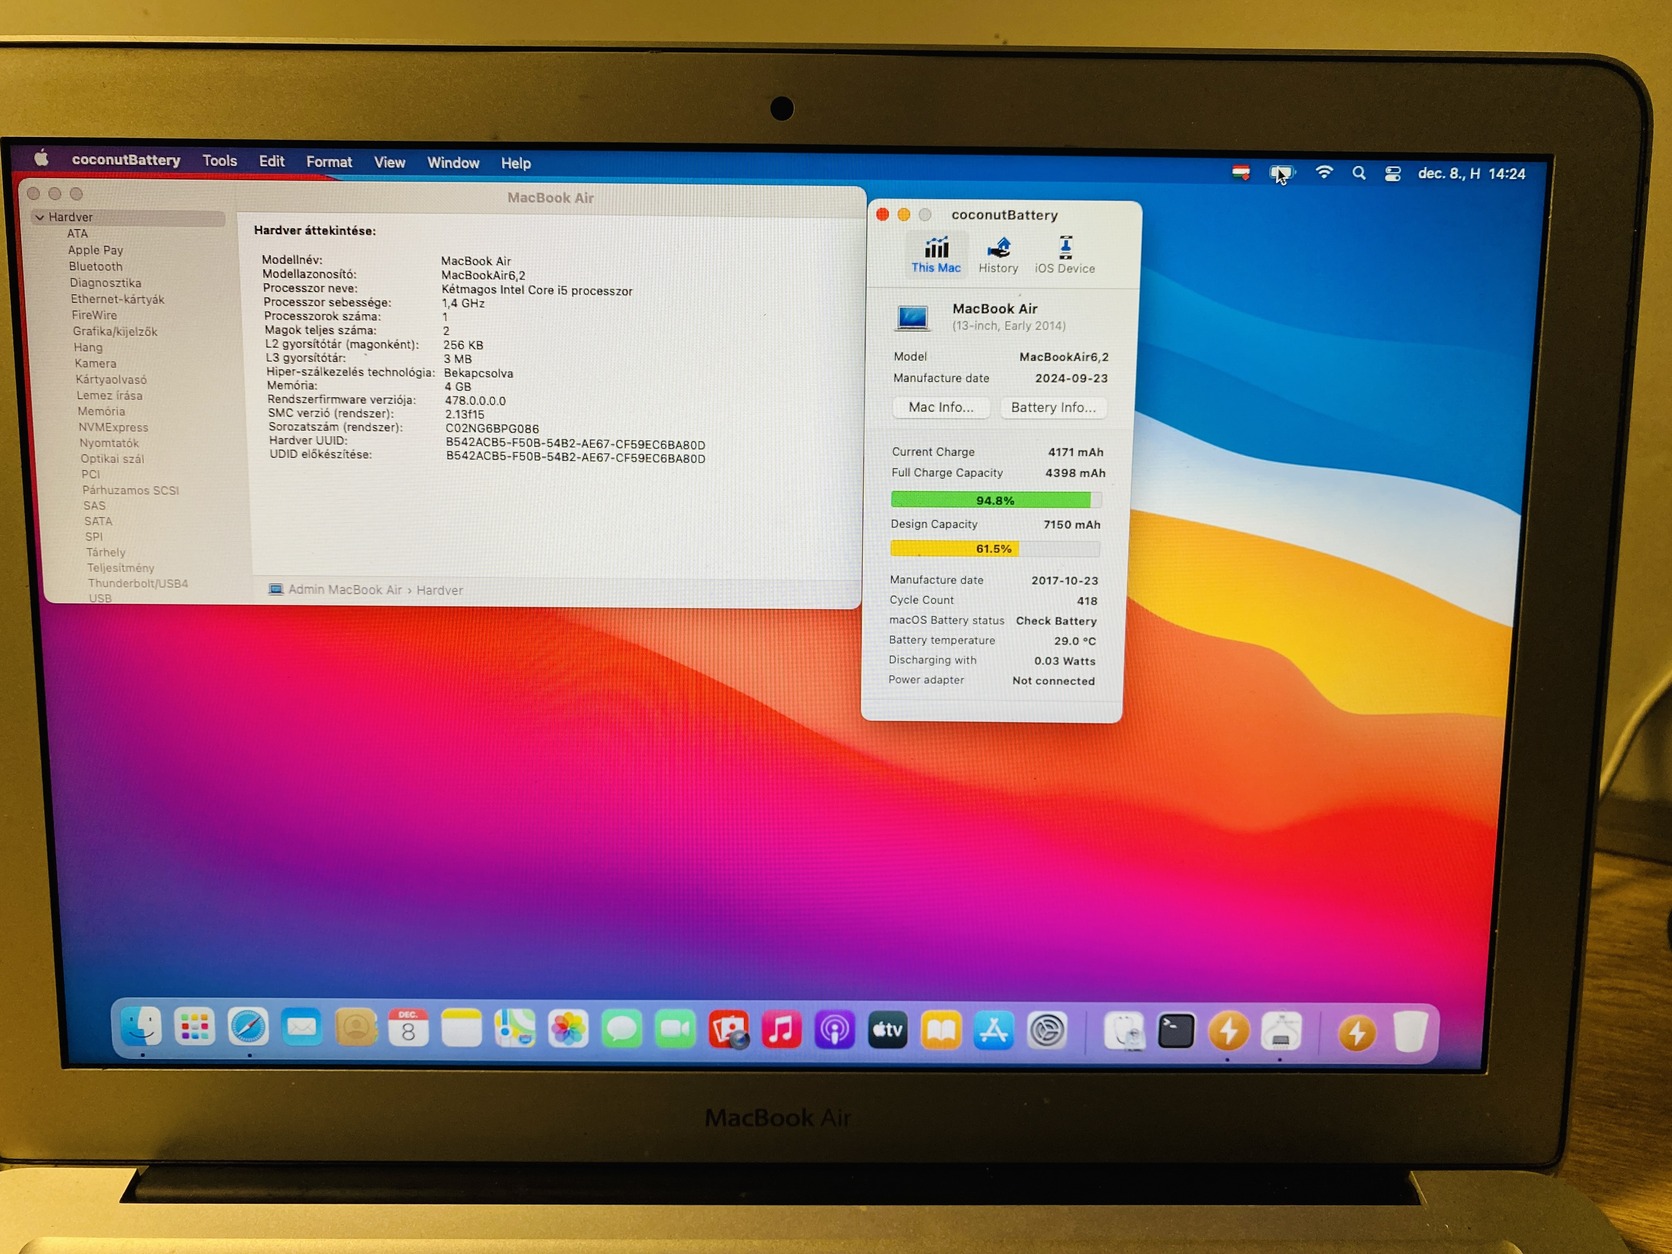Open Spotlight search in the menu bar
The width and height of the screenshot is (1672, 1254).
tap(1359, 173)
